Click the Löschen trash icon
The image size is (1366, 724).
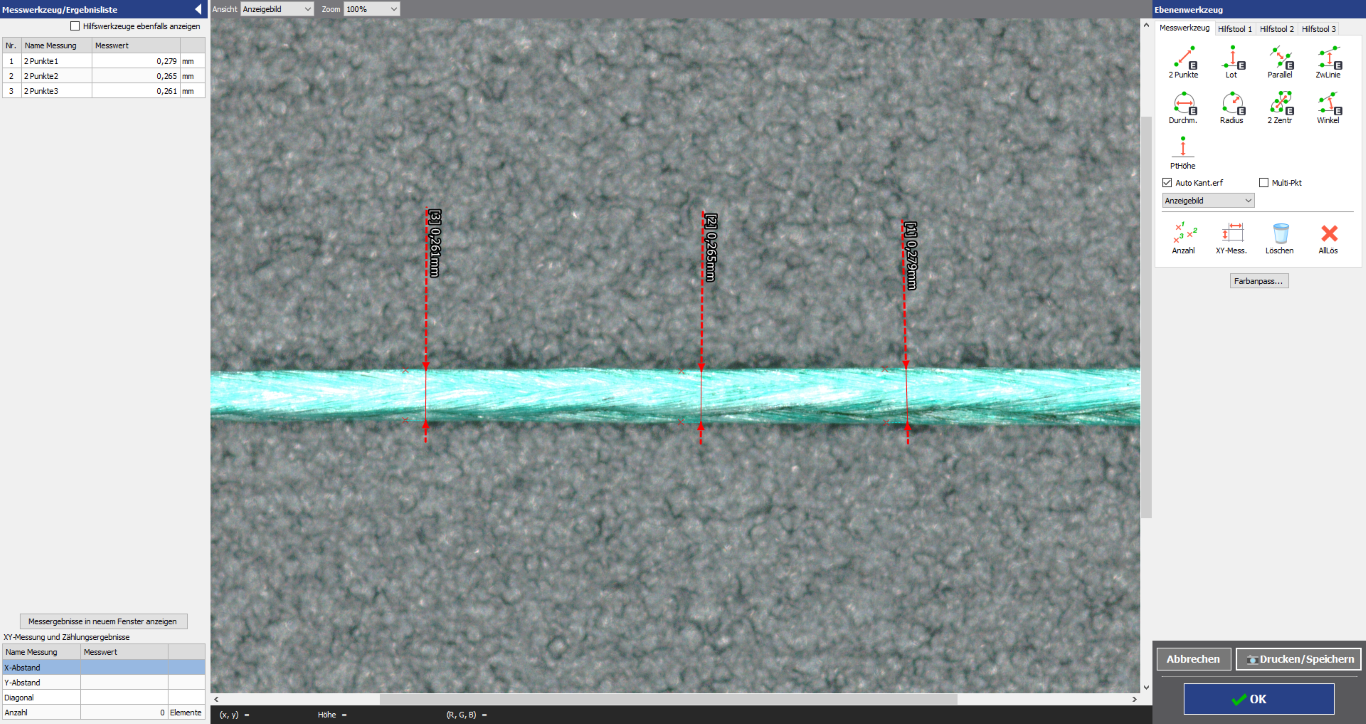click(x=1280, y=234)
